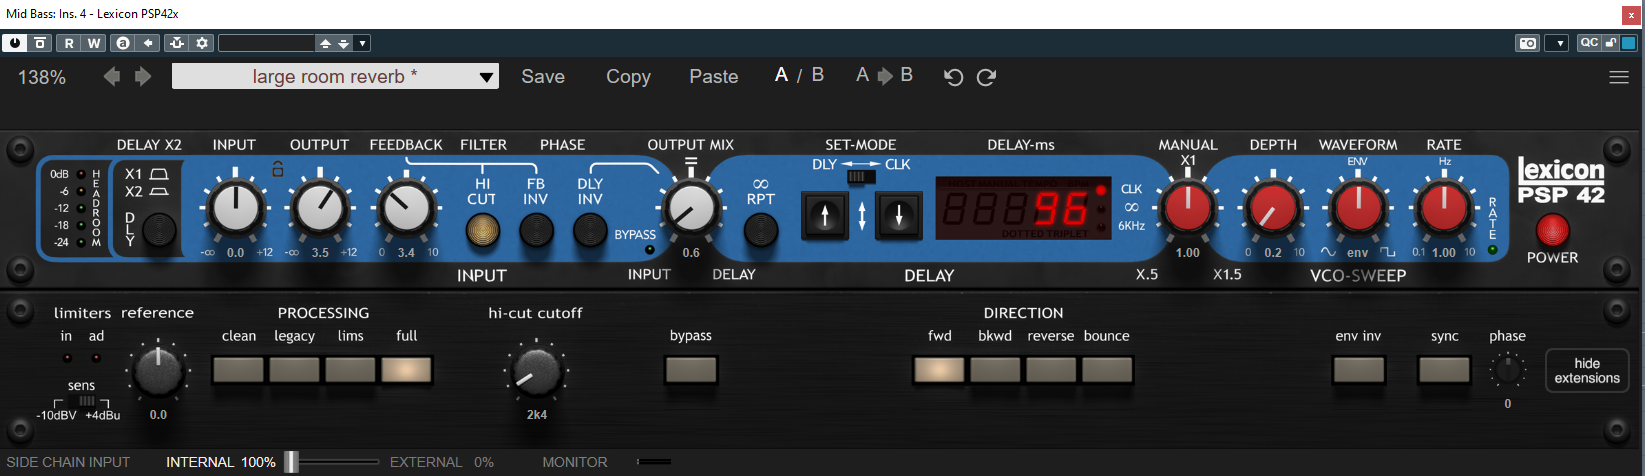Screen dimensions: 1645x476
Task: Enable Write automation W button
Action: pos(94,43)
